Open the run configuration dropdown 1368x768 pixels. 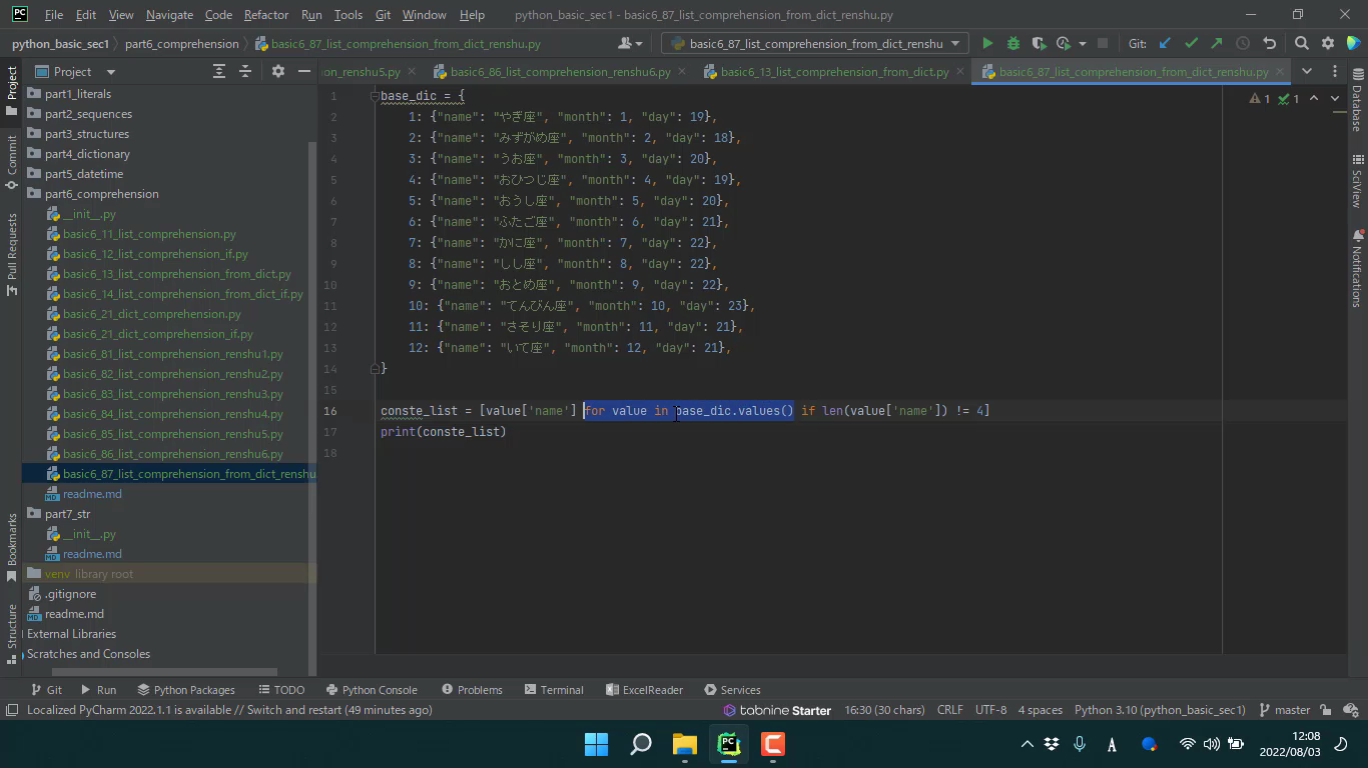815,43
